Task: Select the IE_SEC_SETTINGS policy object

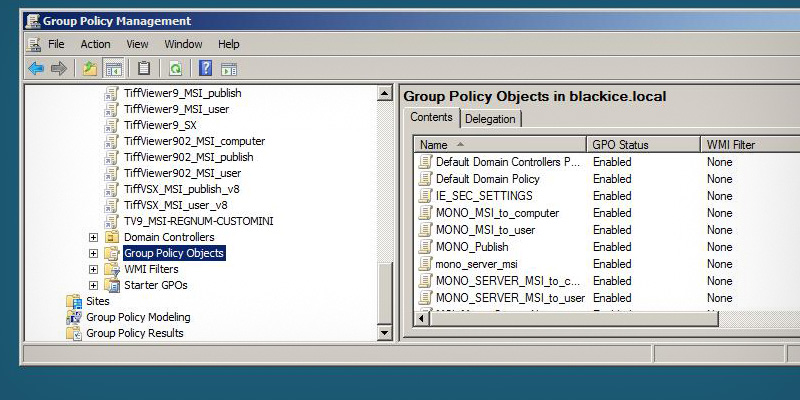Action: click(484, 196)
